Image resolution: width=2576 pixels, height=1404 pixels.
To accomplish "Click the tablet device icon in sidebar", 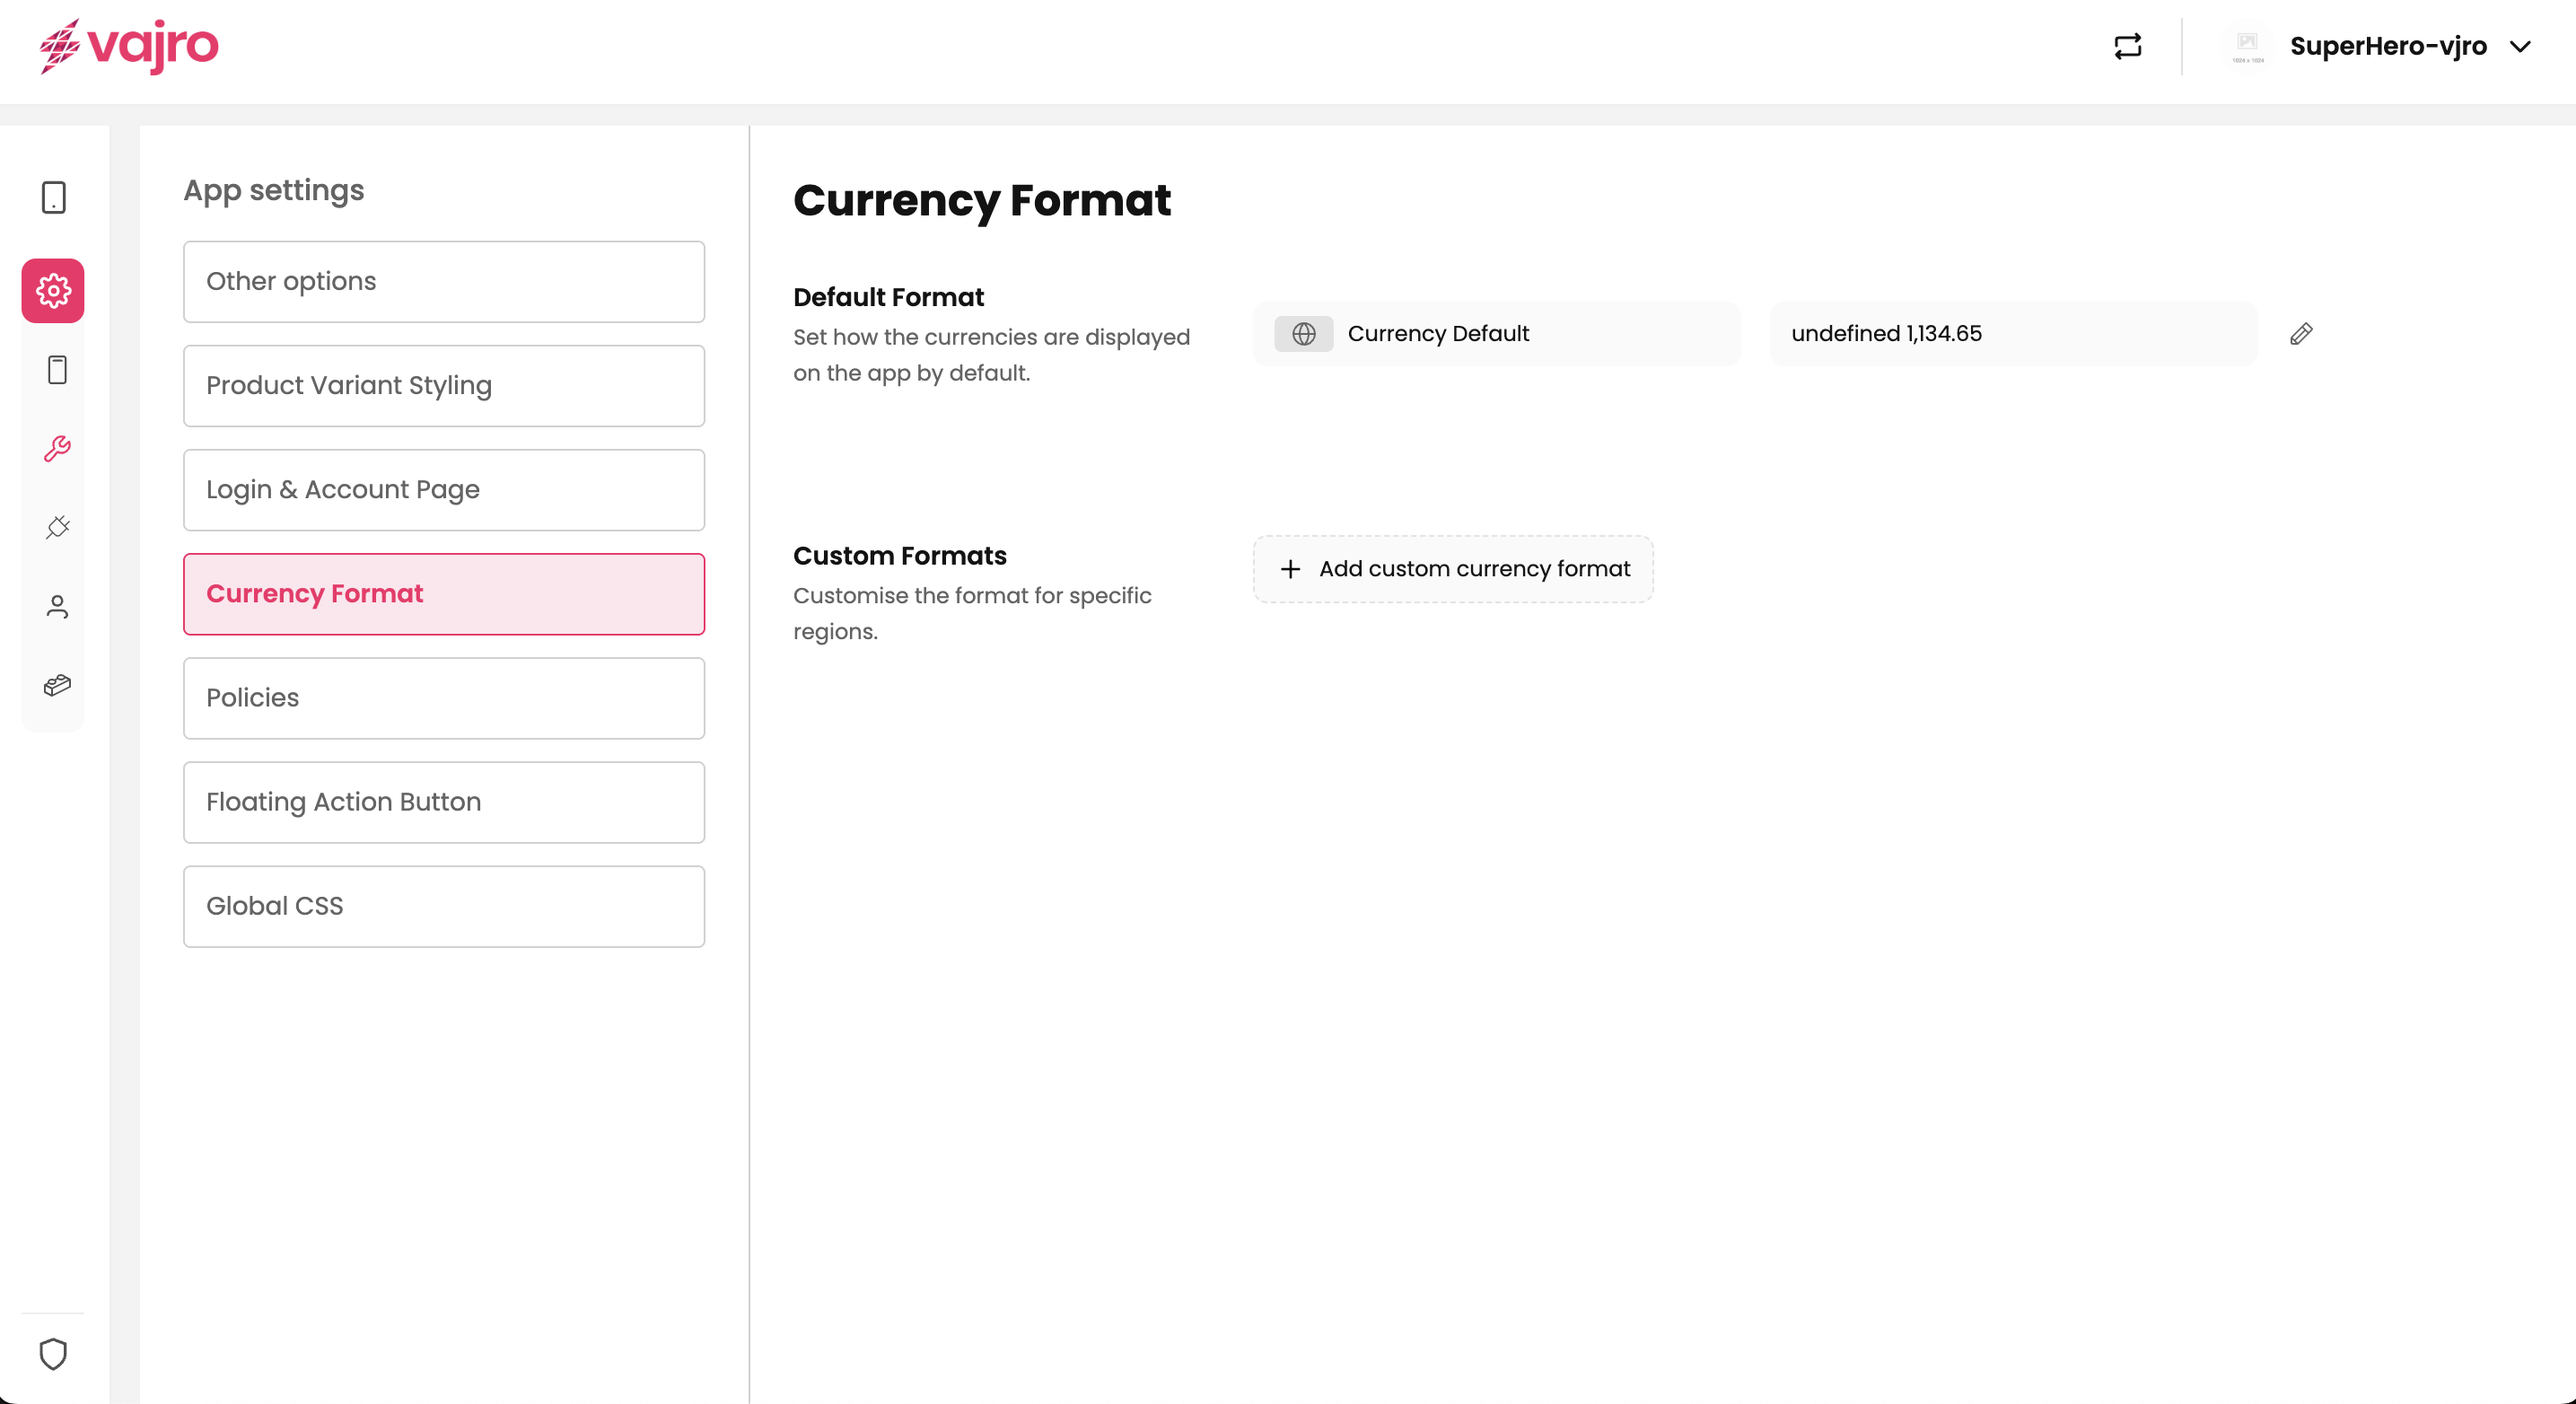I will (x=54, y=197).
